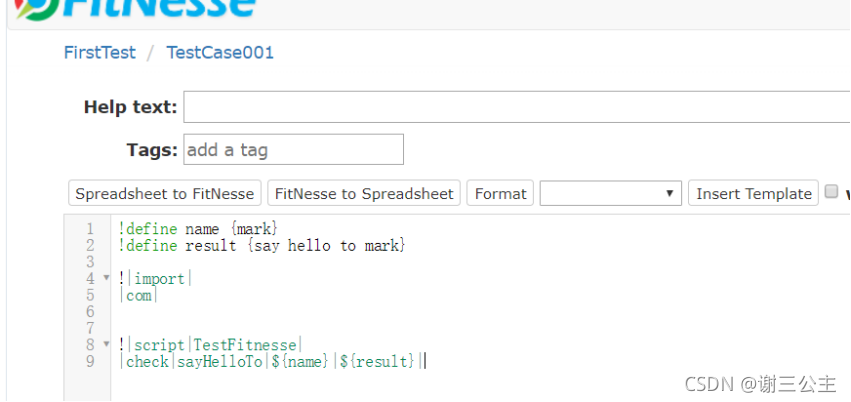851x402 pixels.
Task: Click the add a tag field
Action: click(x=294, y=149)
